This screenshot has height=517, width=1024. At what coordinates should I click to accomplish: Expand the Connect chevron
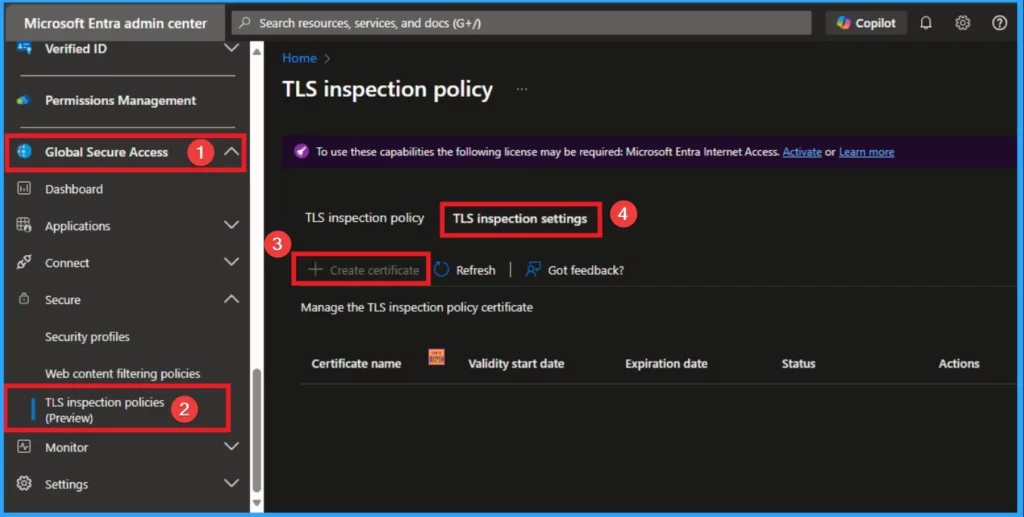point(231,262)
